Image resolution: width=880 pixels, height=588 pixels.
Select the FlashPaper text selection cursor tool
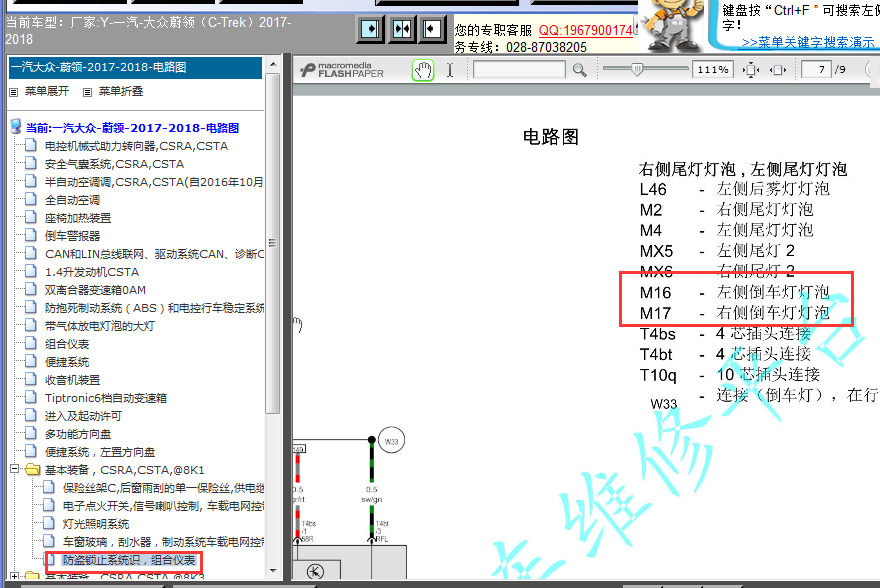(x=450, y=70)
